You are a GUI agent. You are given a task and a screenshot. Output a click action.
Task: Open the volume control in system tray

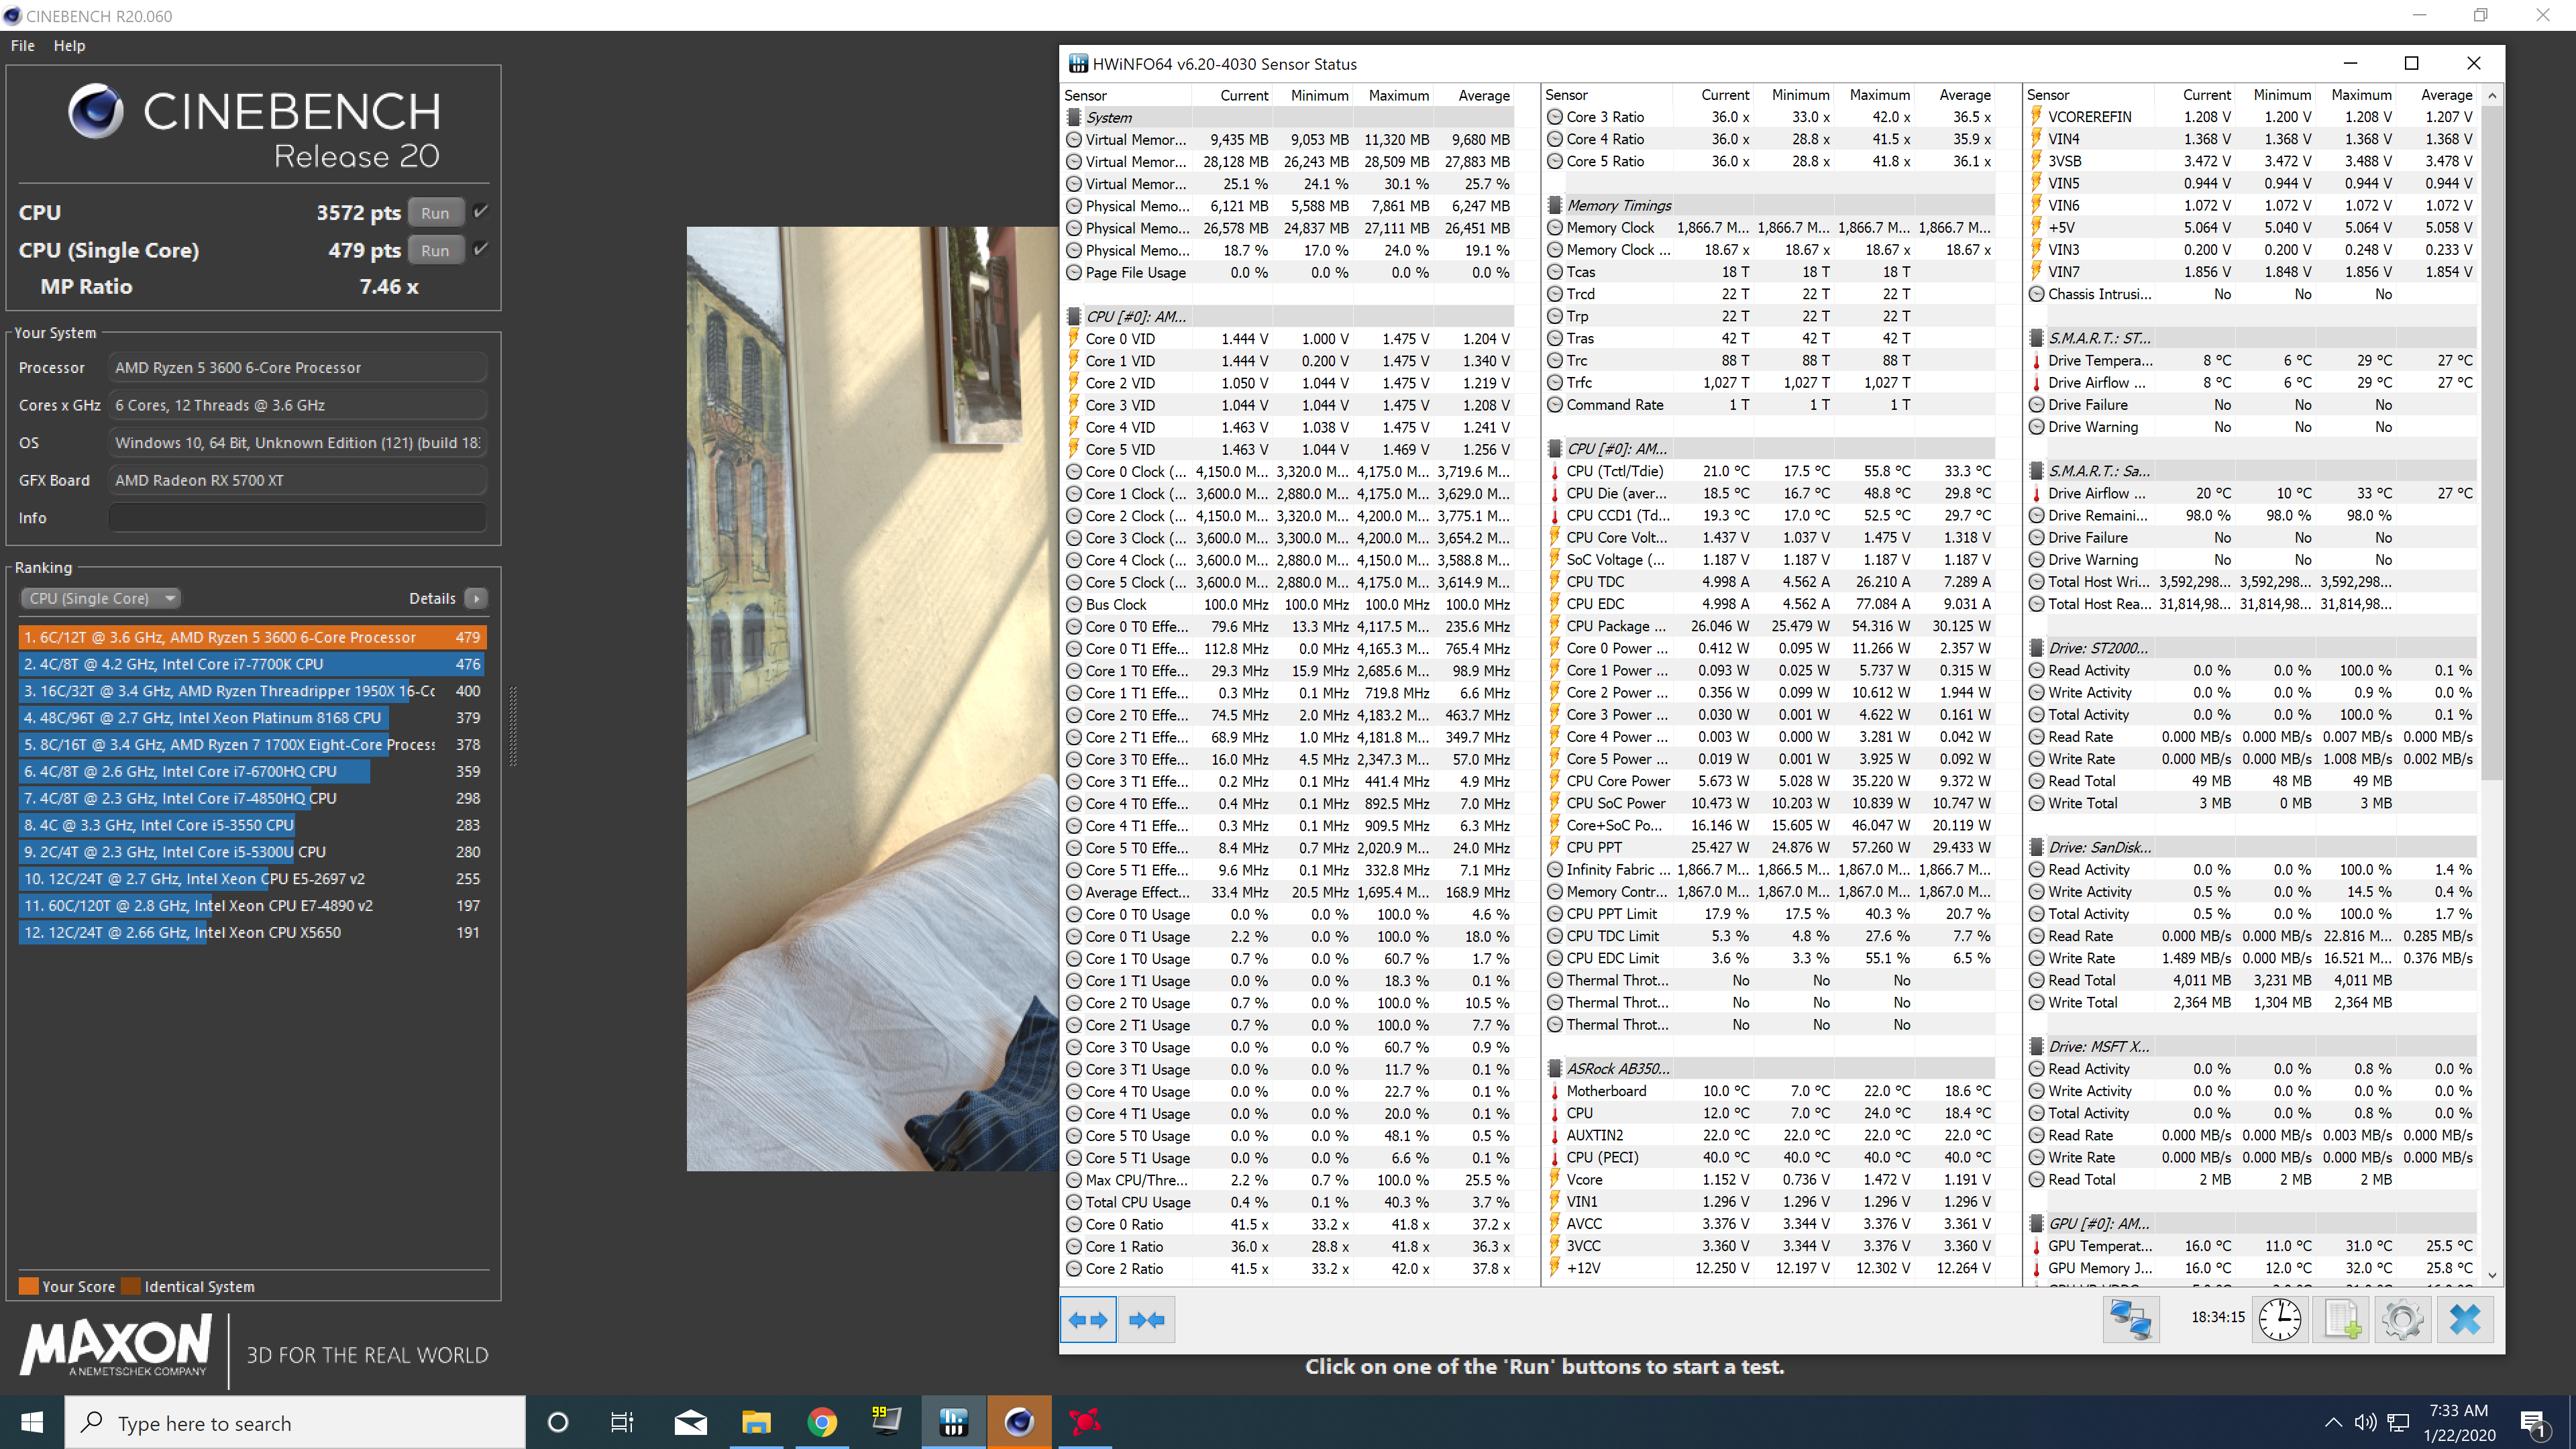[x=2365, y=1423]
